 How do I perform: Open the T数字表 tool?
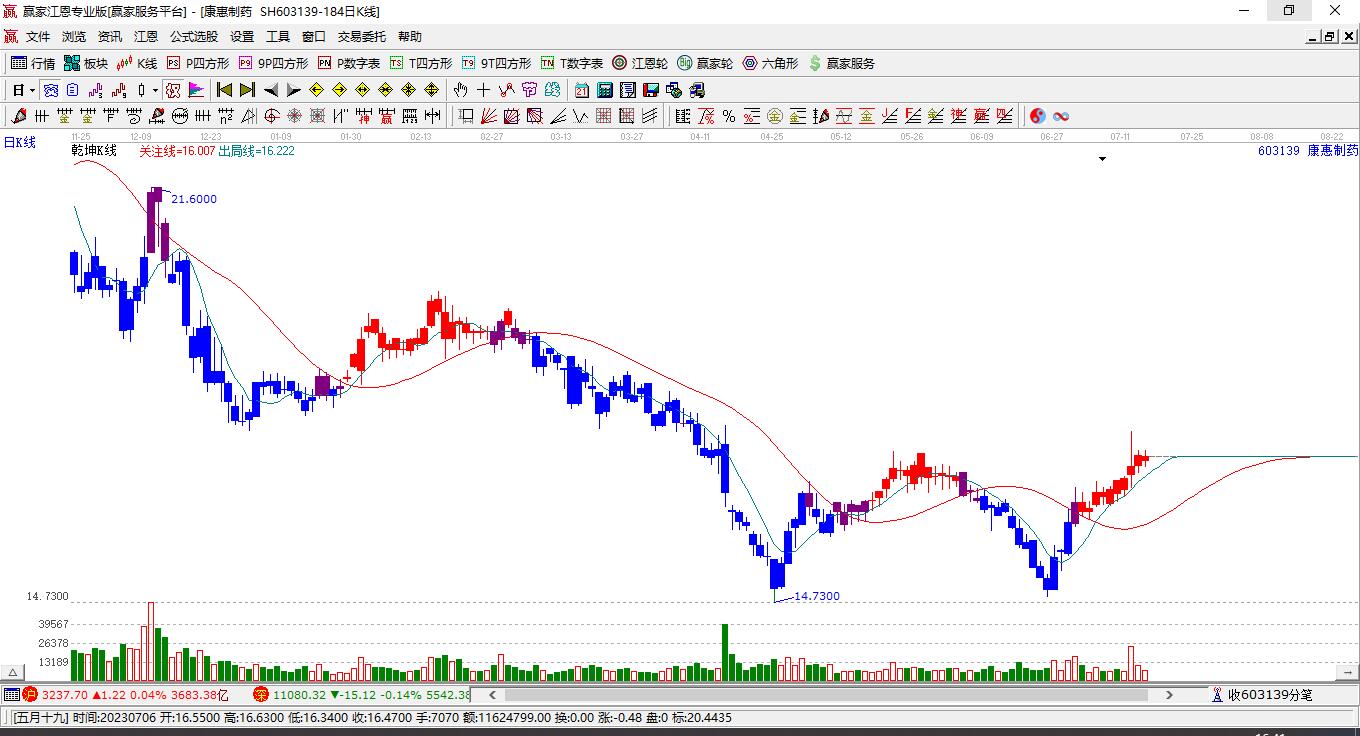pos(572,63)
